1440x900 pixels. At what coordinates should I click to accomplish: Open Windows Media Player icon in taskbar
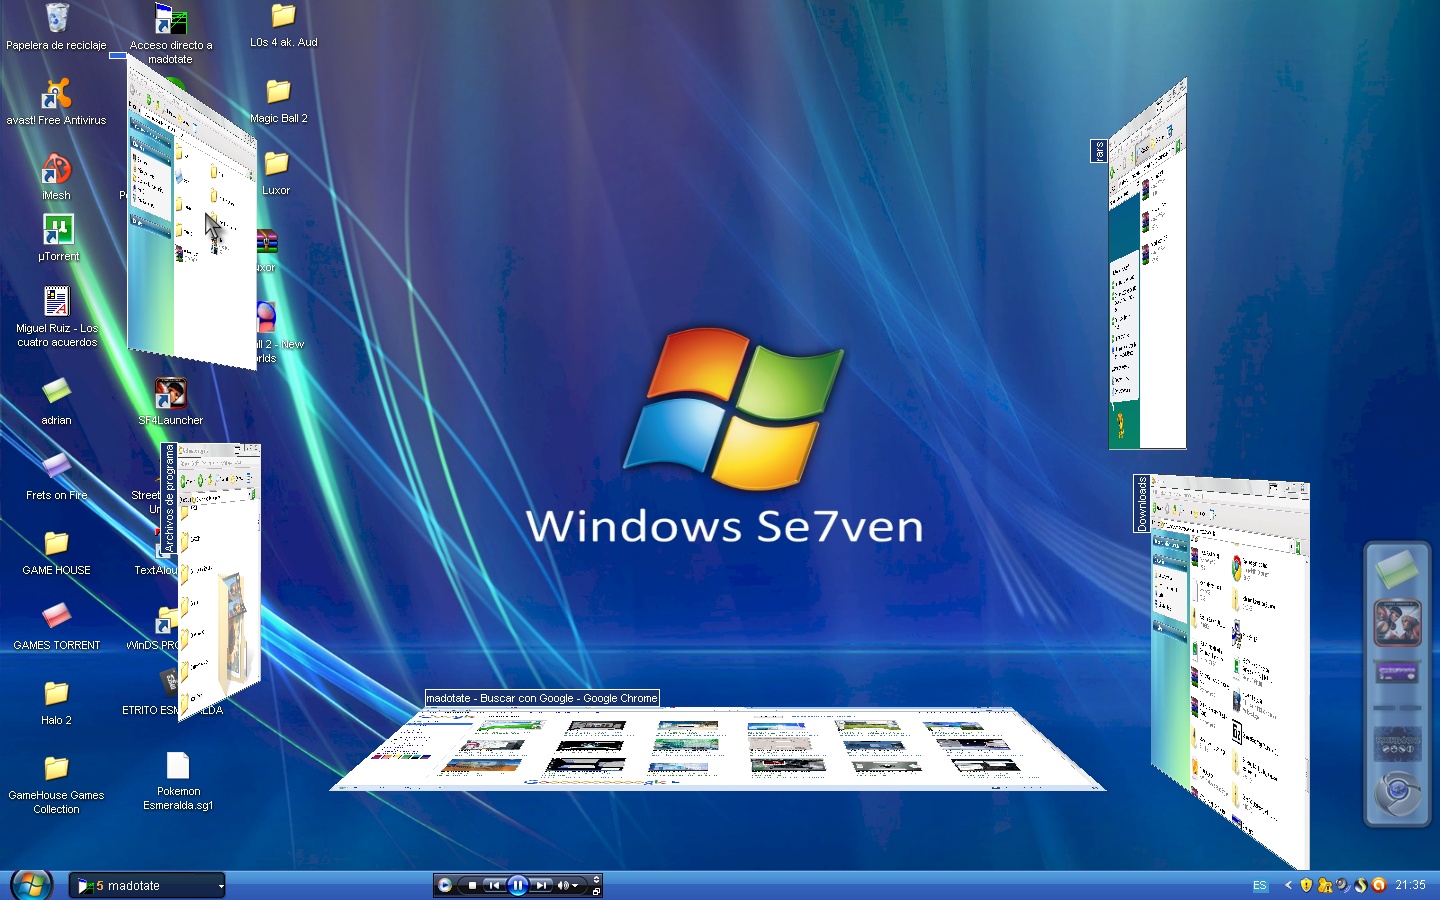[445, 885]
